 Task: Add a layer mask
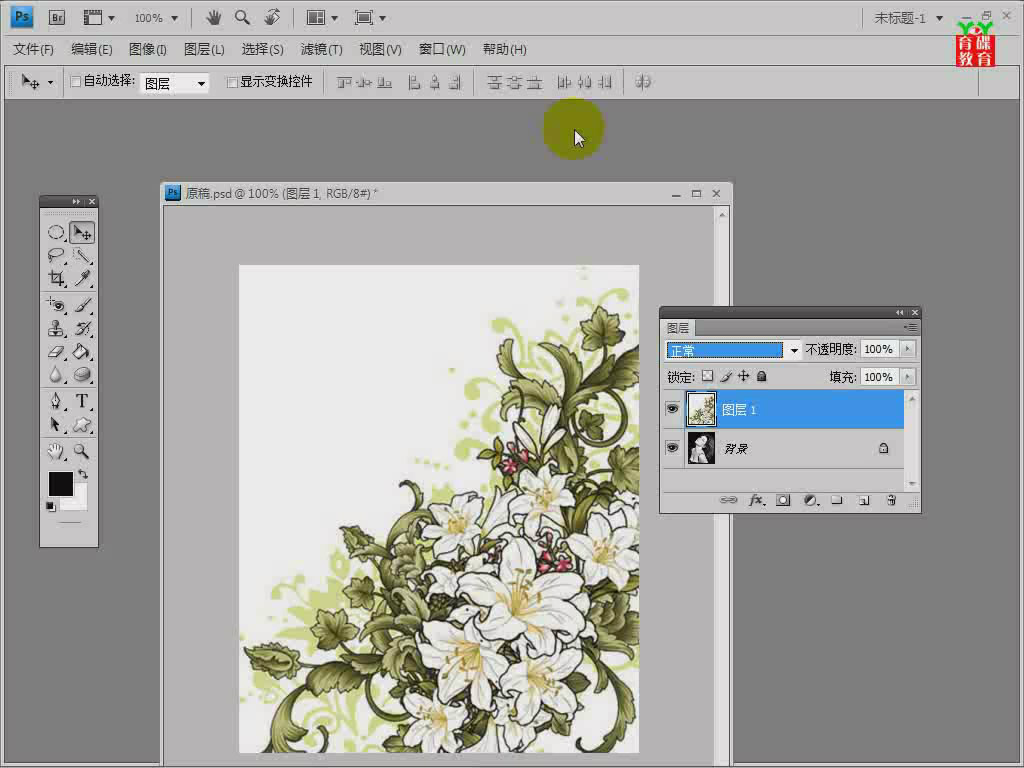(783, 500)
